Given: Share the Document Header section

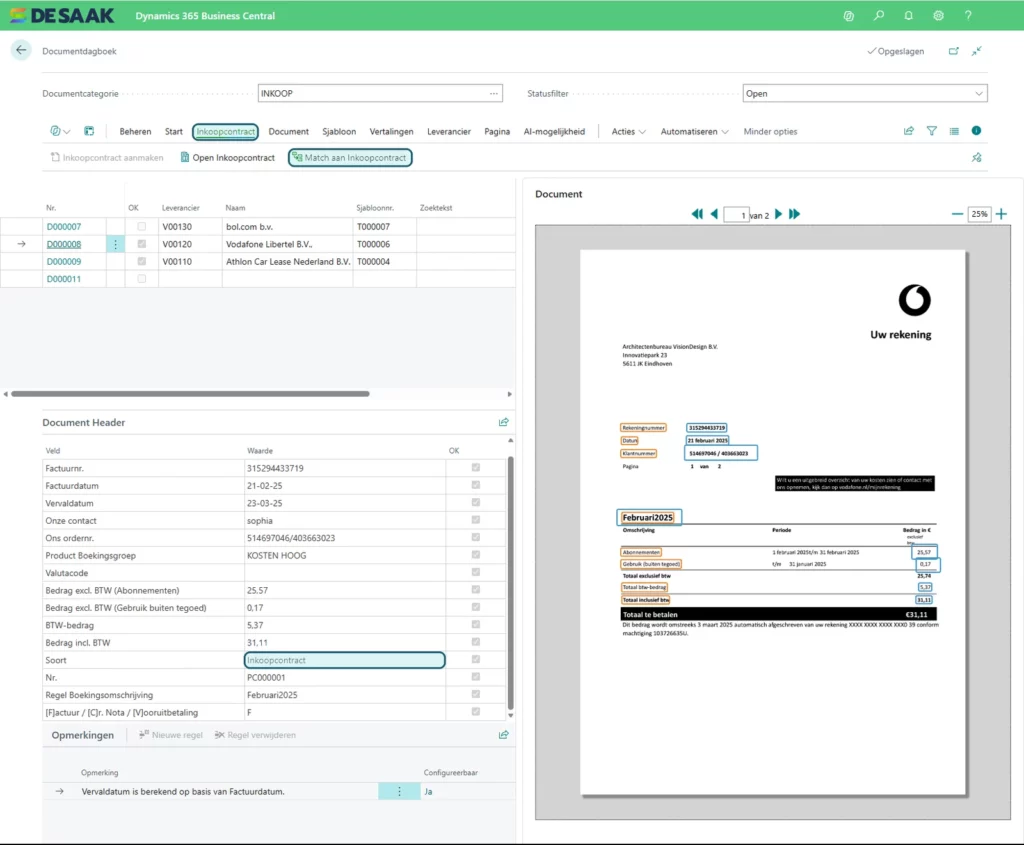Looking at the screenshot, I should click(x=504, y=422).
